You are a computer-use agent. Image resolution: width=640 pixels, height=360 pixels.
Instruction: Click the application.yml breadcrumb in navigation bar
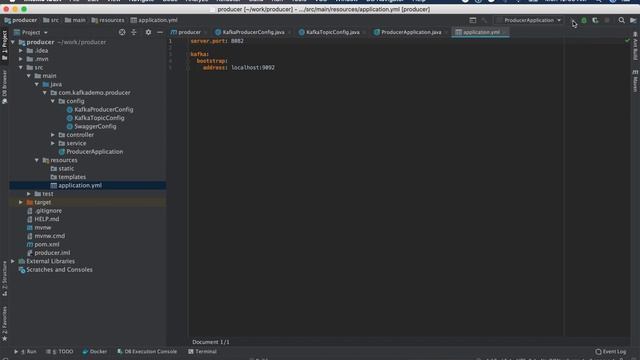pyautogui.click(x=154, y=20)
